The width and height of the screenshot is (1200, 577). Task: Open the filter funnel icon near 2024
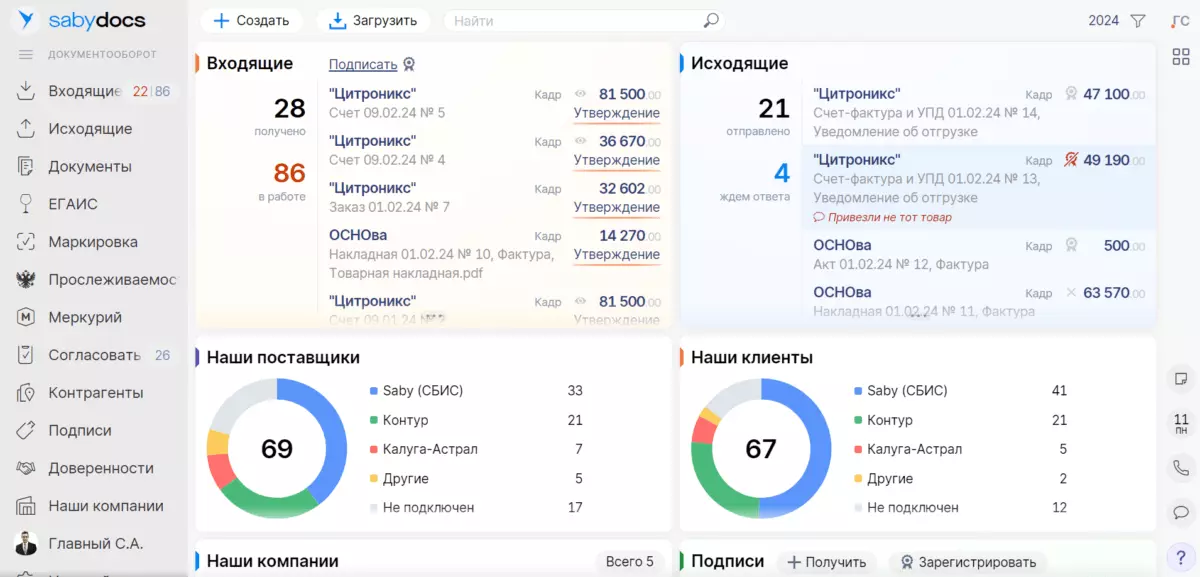click(x=1138, y=21)
